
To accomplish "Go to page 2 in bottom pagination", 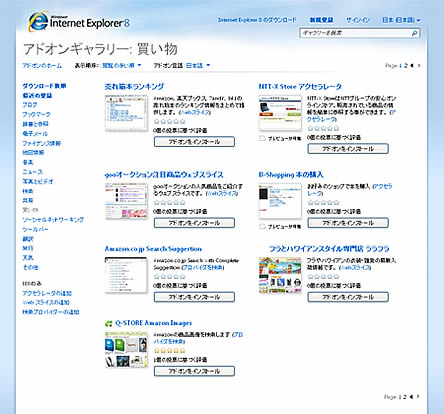I will (405, 397).
